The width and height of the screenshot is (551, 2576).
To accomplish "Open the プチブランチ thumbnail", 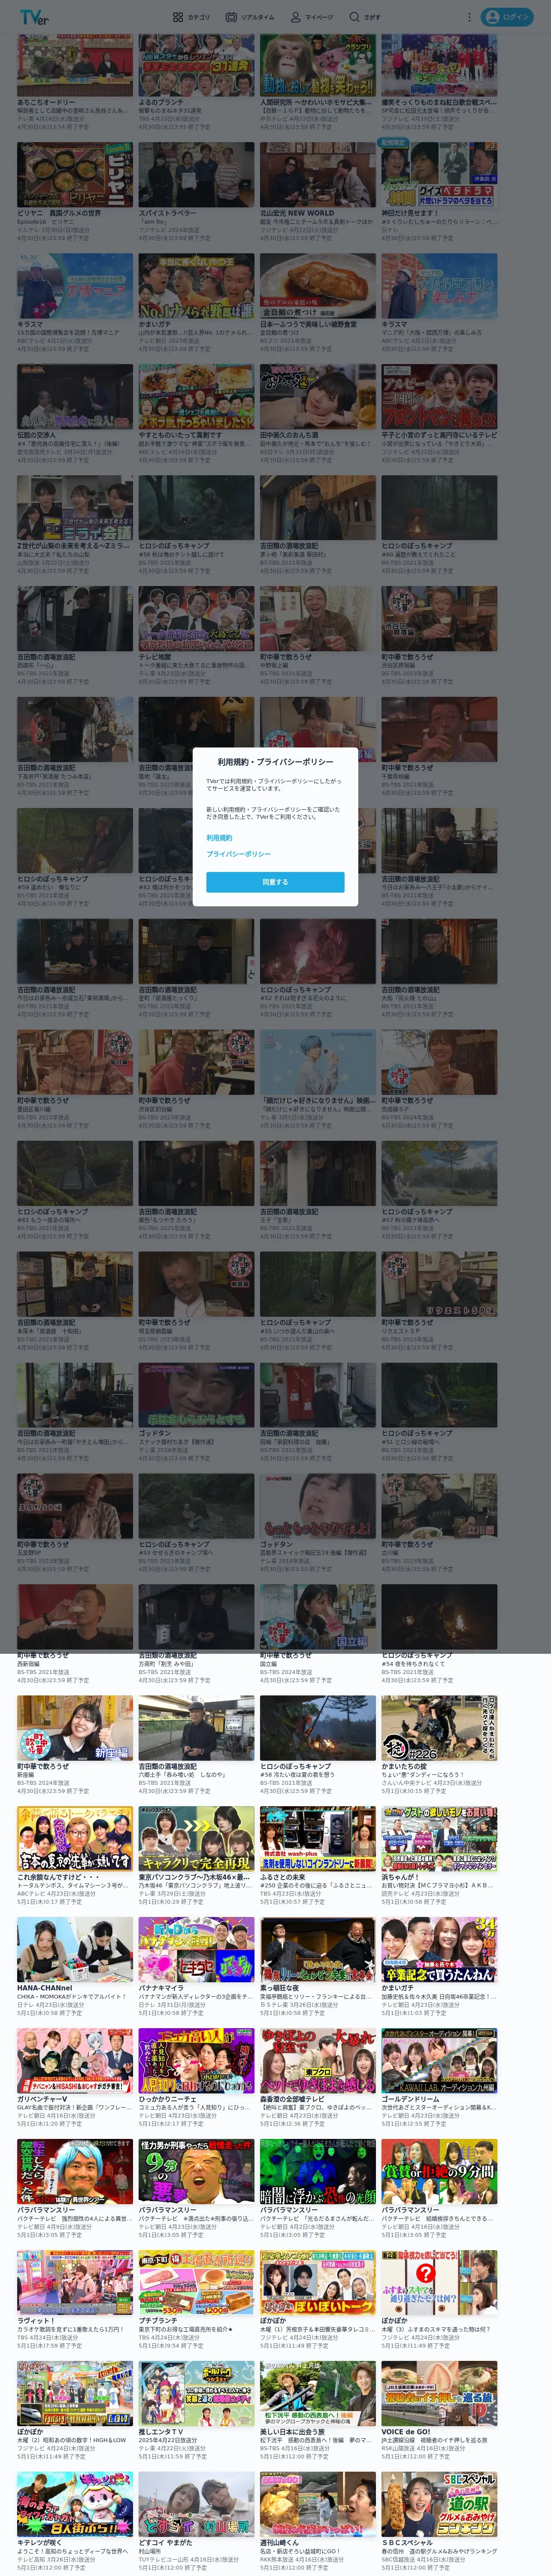I will 196,2283.
